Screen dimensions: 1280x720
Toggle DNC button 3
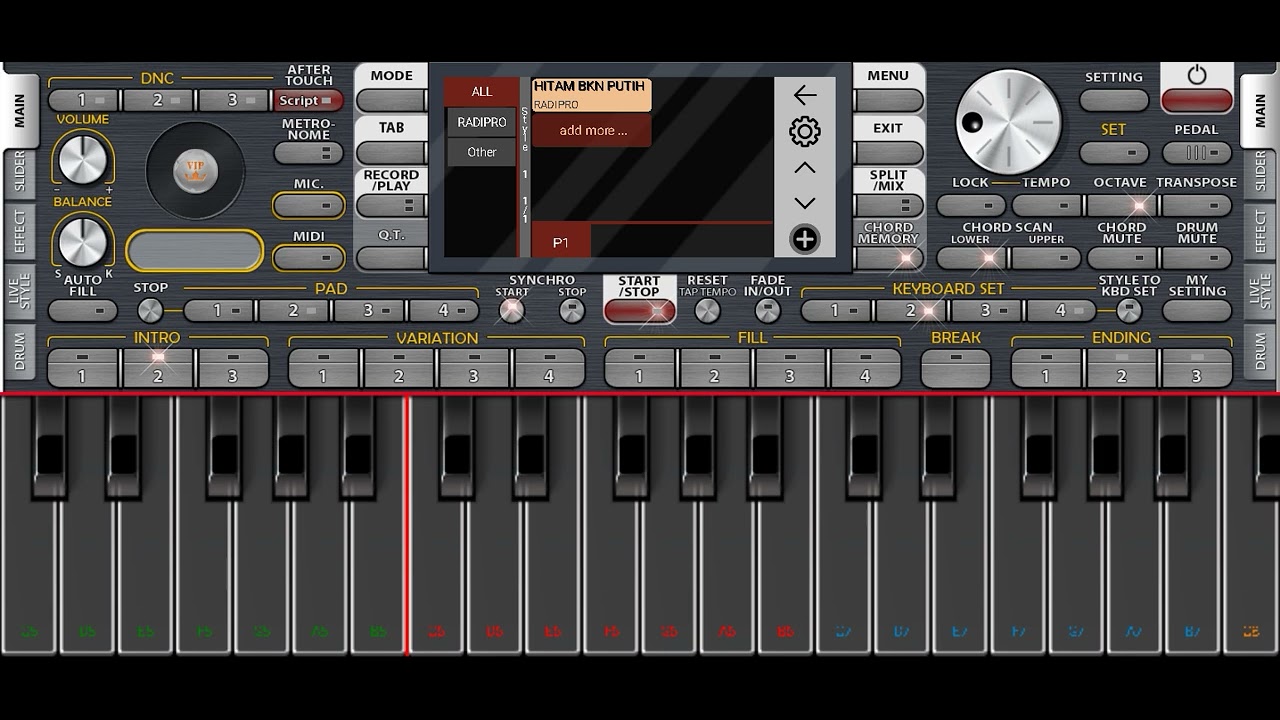click(x=234, y=100)
